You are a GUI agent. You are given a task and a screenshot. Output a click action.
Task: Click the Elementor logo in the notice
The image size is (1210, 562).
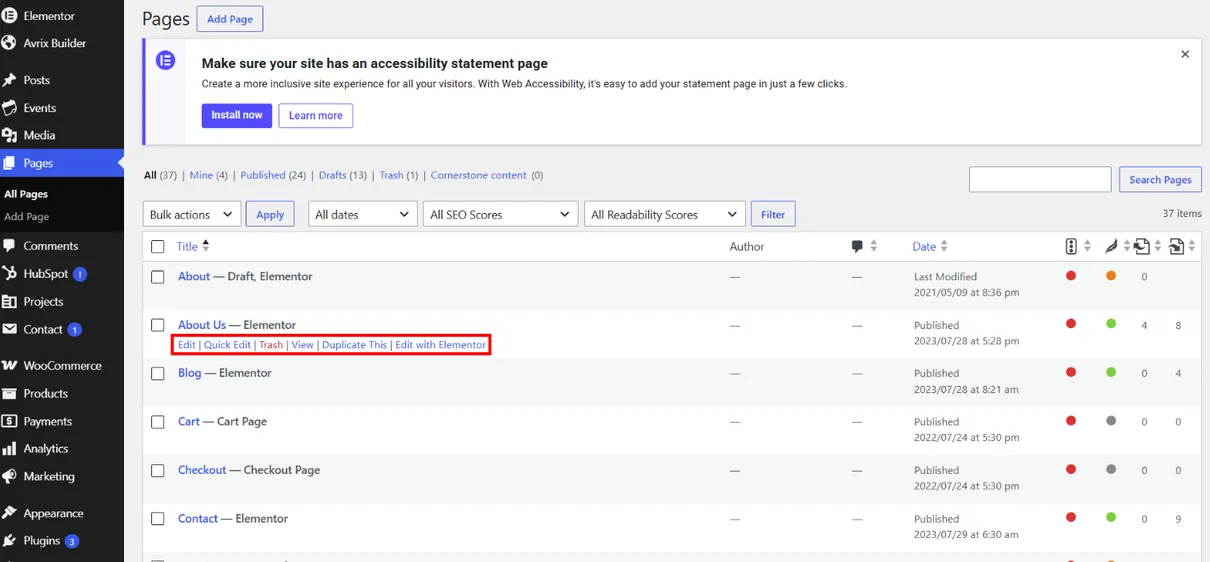(166, 61)
